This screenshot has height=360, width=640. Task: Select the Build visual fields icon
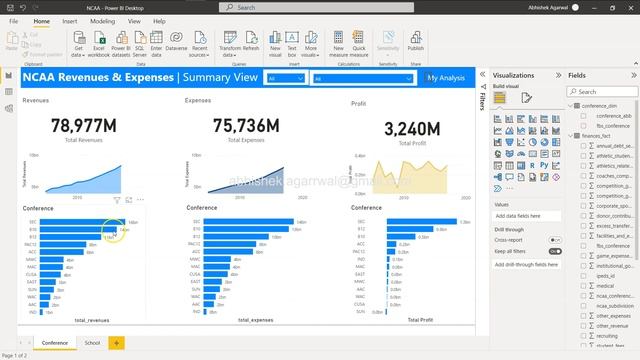pyautogui.click(x=500, y=98)
